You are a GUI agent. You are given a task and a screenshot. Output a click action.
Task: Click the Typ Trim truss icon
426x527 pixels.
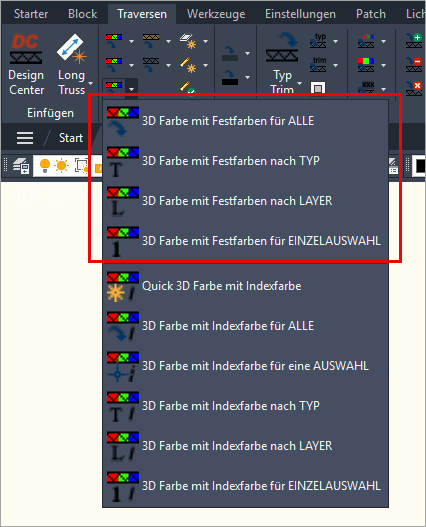click(x=282, y=47)
